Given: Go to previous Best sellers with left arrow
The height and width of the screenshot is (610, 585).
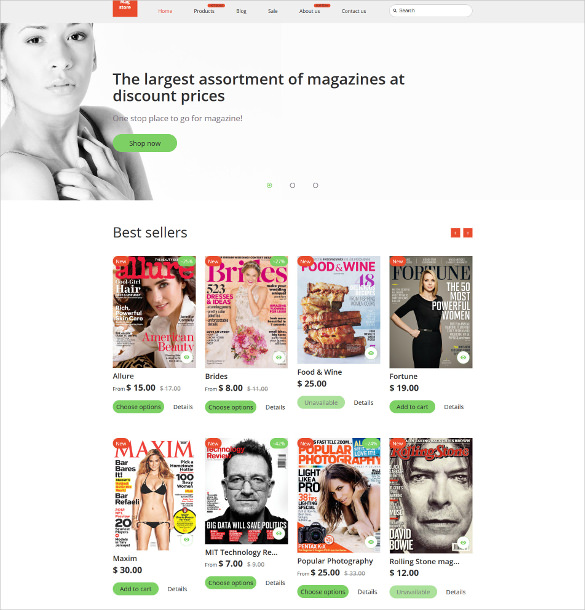Looking at the screenshot, I should pyautogui.click(x=455, y=233).
